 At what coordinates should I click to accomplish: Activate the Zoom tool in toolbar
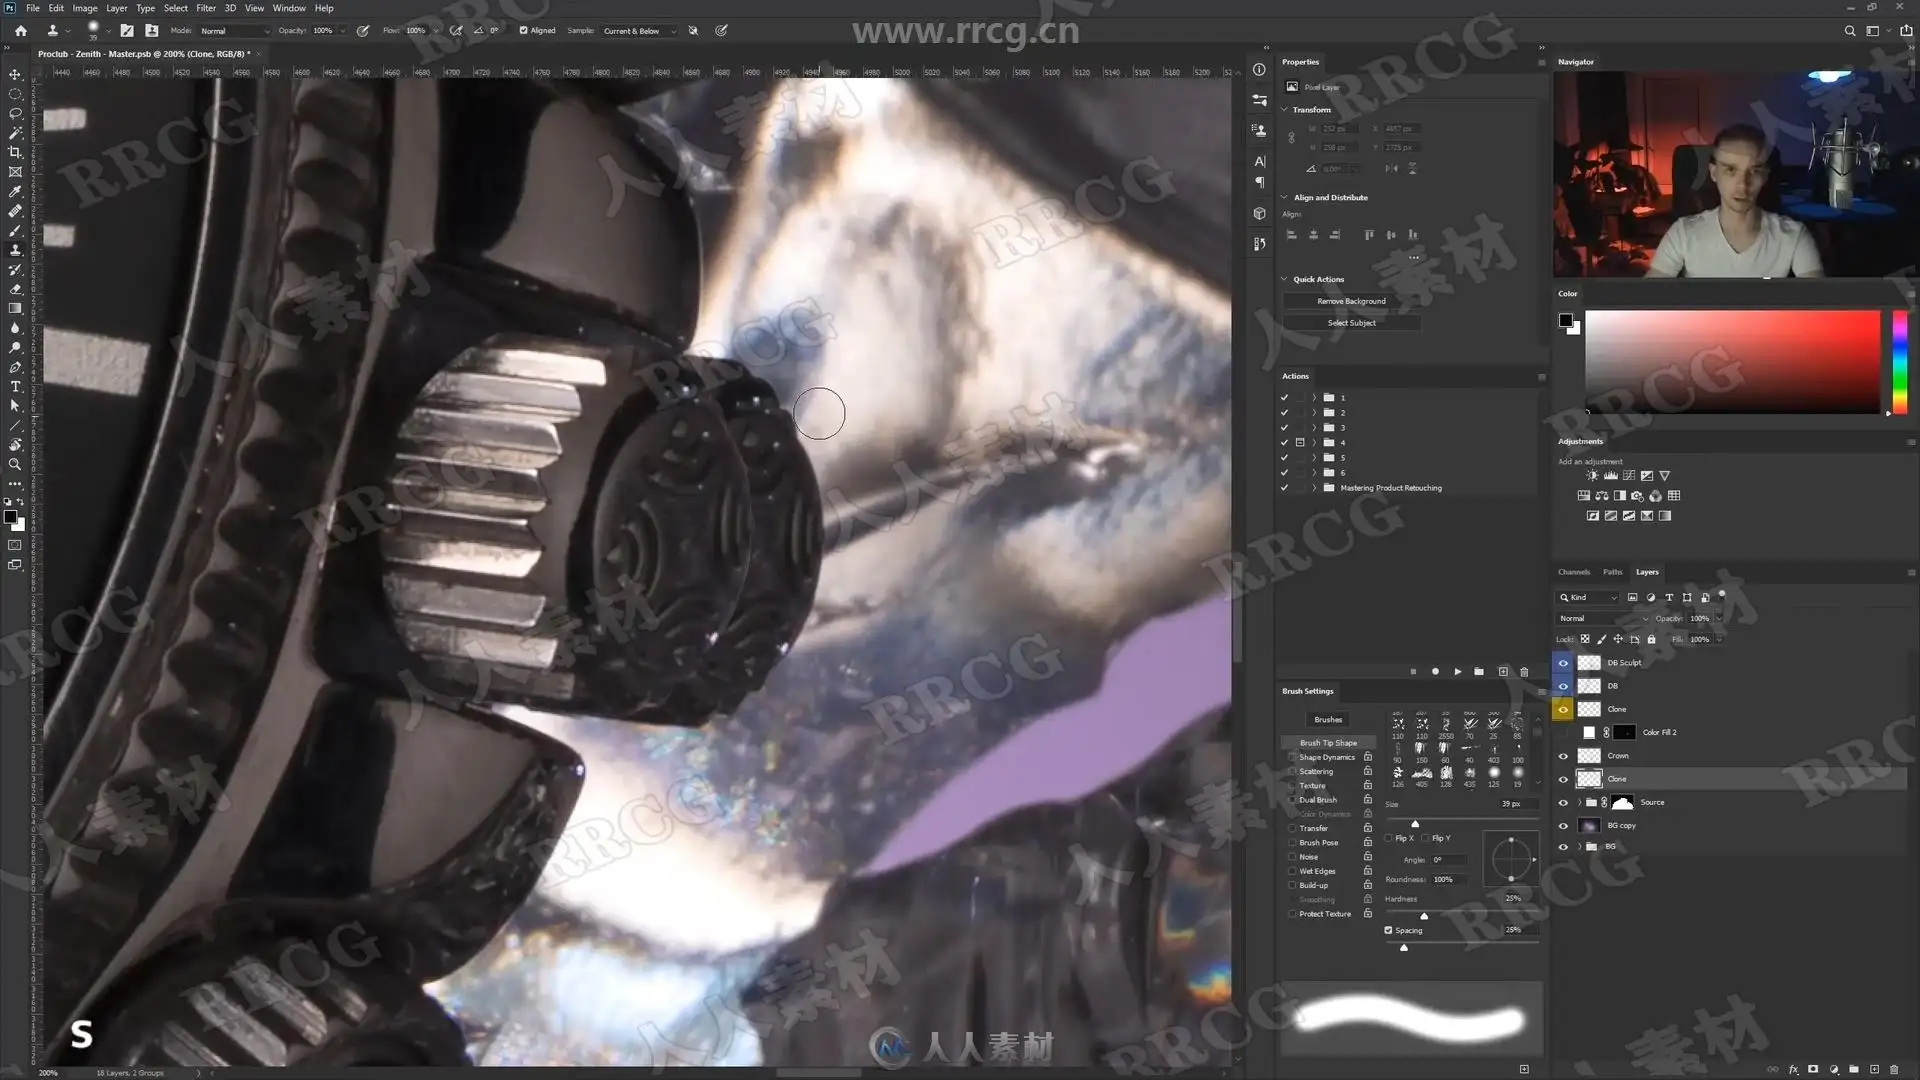[x=15, y=465]
